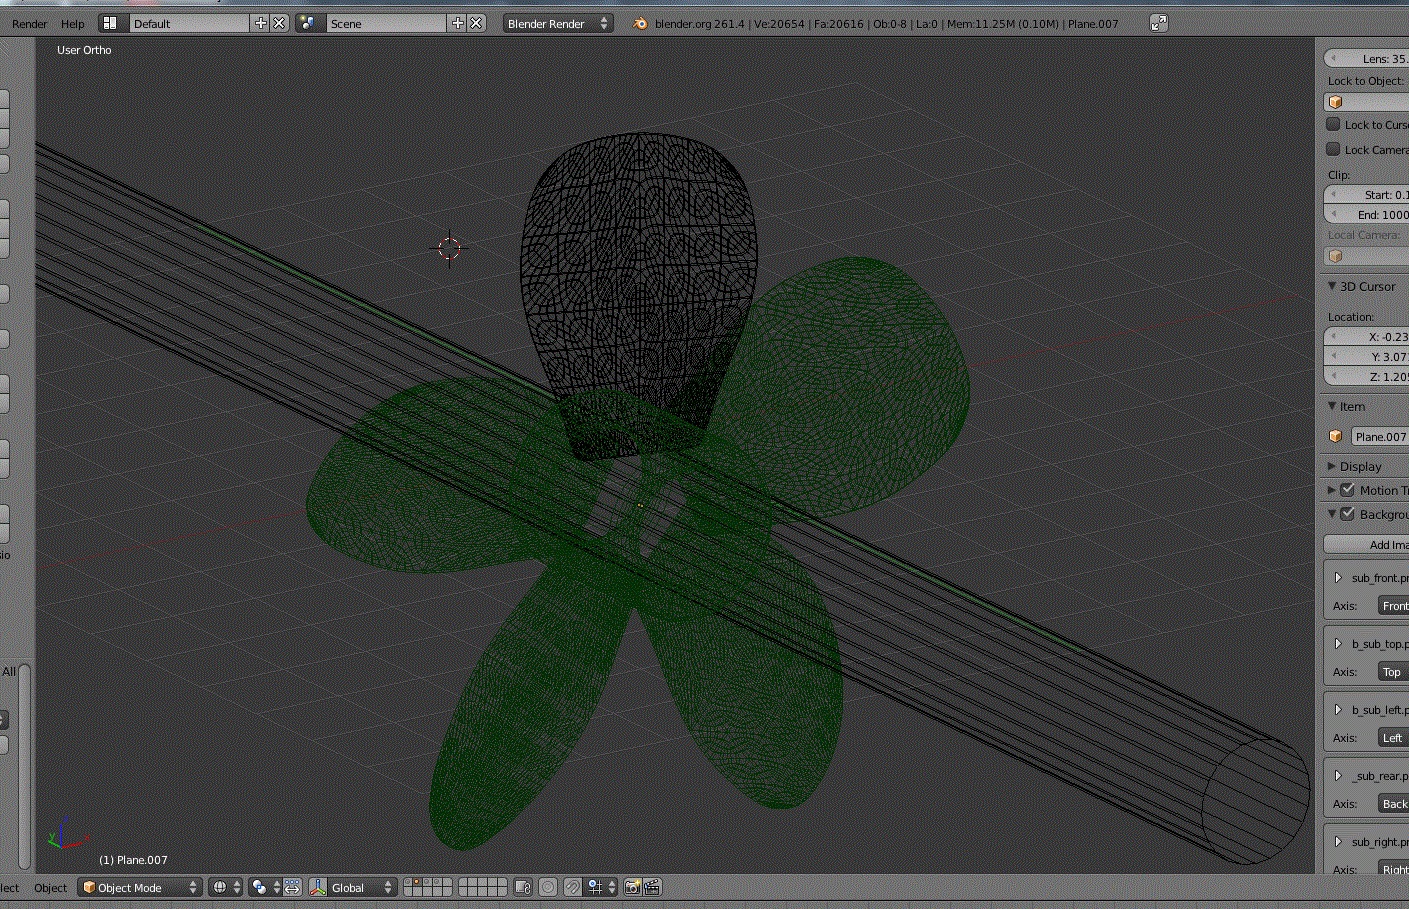This screenshot has width=1409, height=909.
Task: Open the Blender Render engine dropdown
Action: (558, 23)
